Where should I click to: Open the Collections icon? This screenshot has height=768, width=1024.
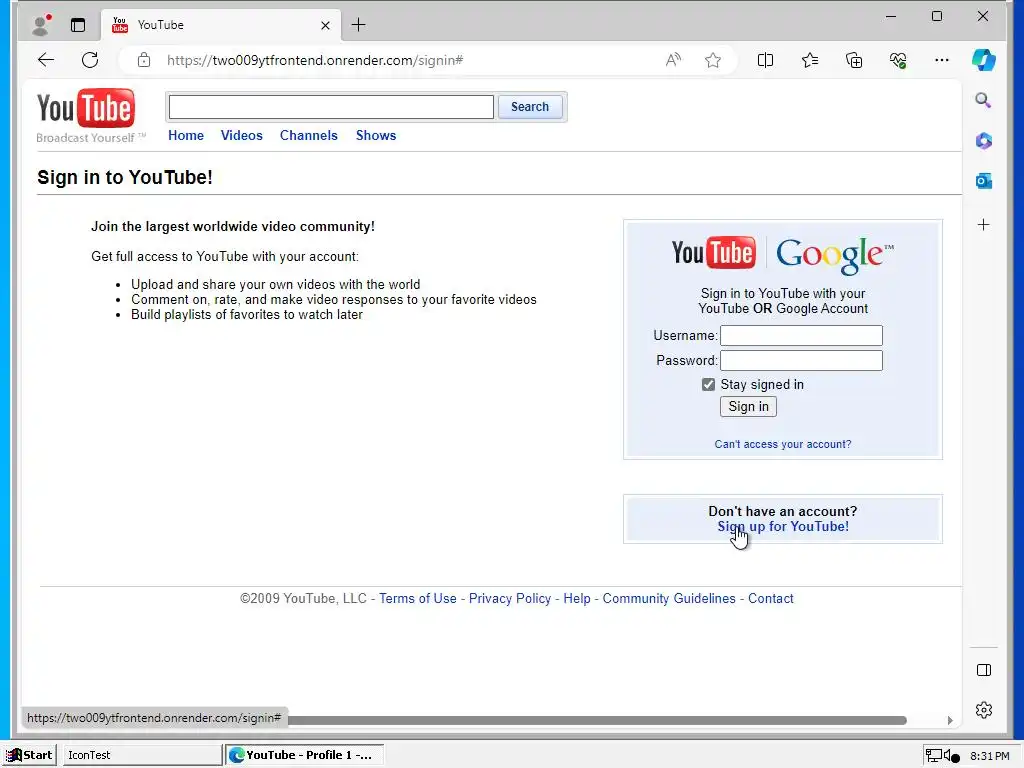coord(854,60)
